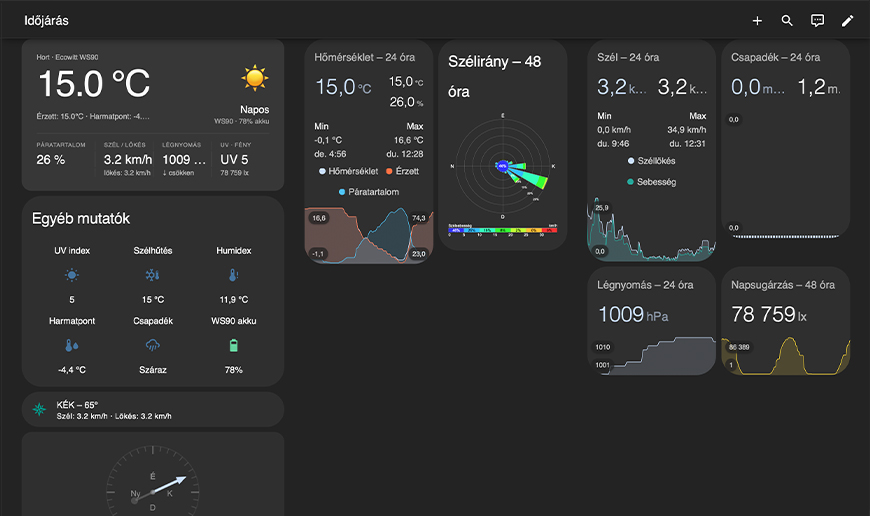The width and height of the screenshot is (870, 516).
Task: Click the compass icon beside KÉK – 65°
Action: tap(39, 409)
